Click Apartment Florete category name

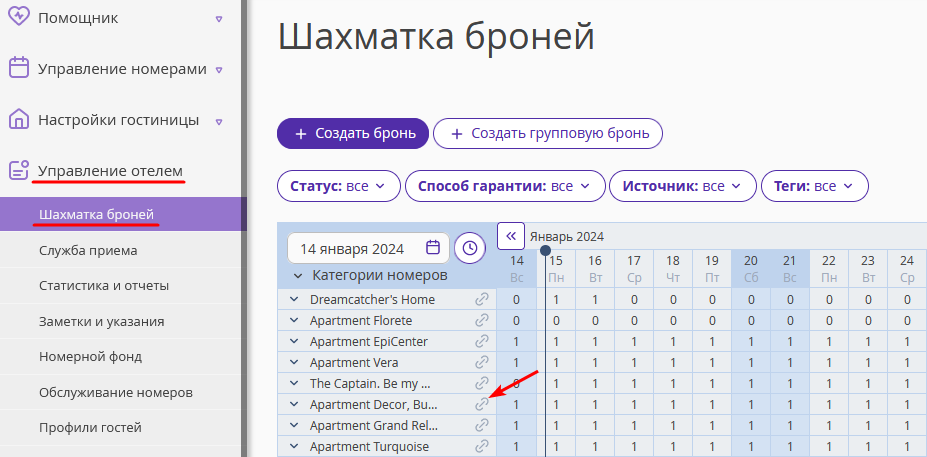[361, 320]
